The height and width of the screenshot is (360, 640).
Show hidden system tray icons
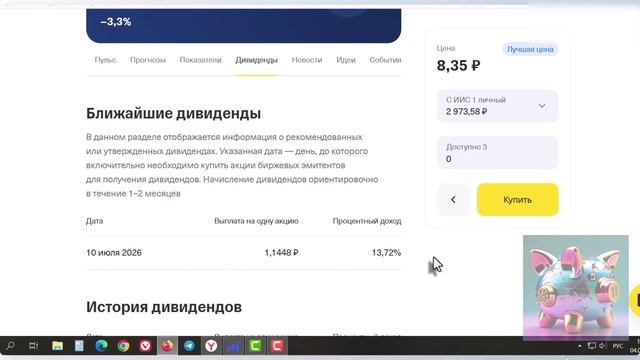580,346
